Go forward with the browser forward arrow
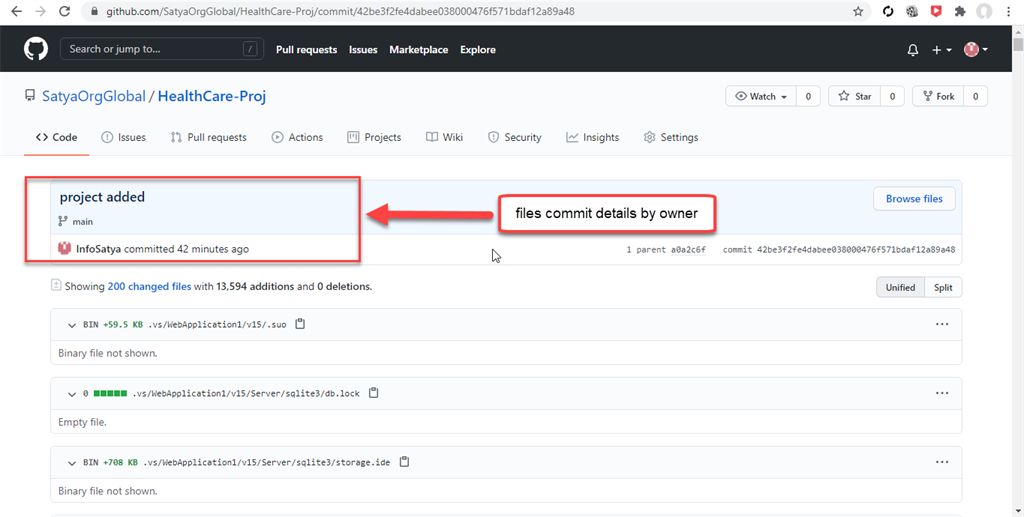The height and width of the screenshot is (517, 1024). pyautogui.click(x=40, y=11)
